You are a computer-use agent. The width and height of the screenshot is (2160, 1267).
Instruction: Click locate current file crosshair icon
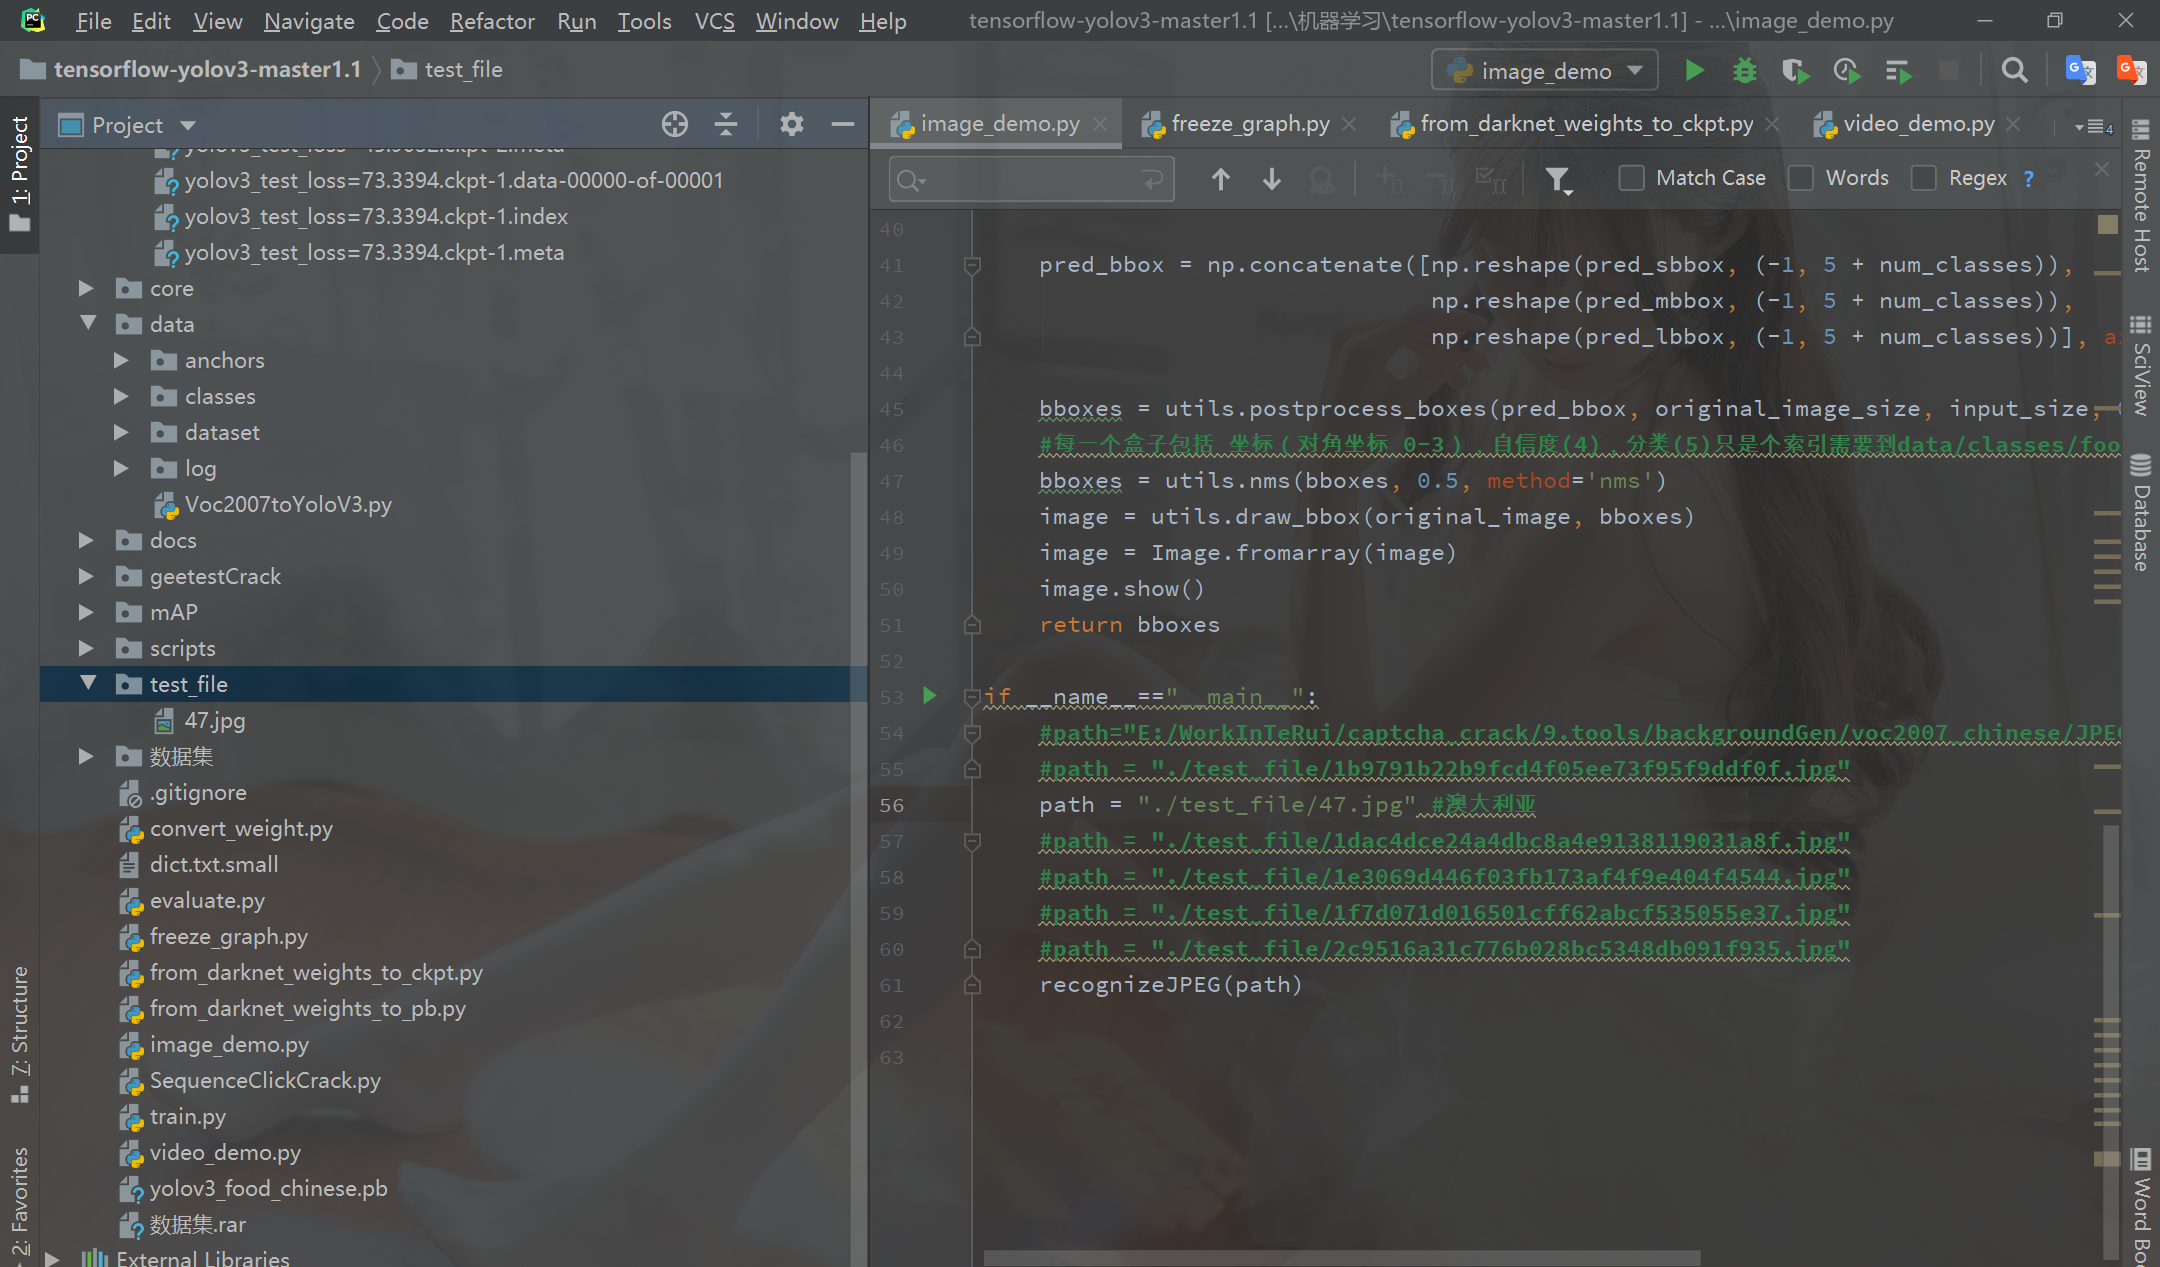tap(675, 124)
